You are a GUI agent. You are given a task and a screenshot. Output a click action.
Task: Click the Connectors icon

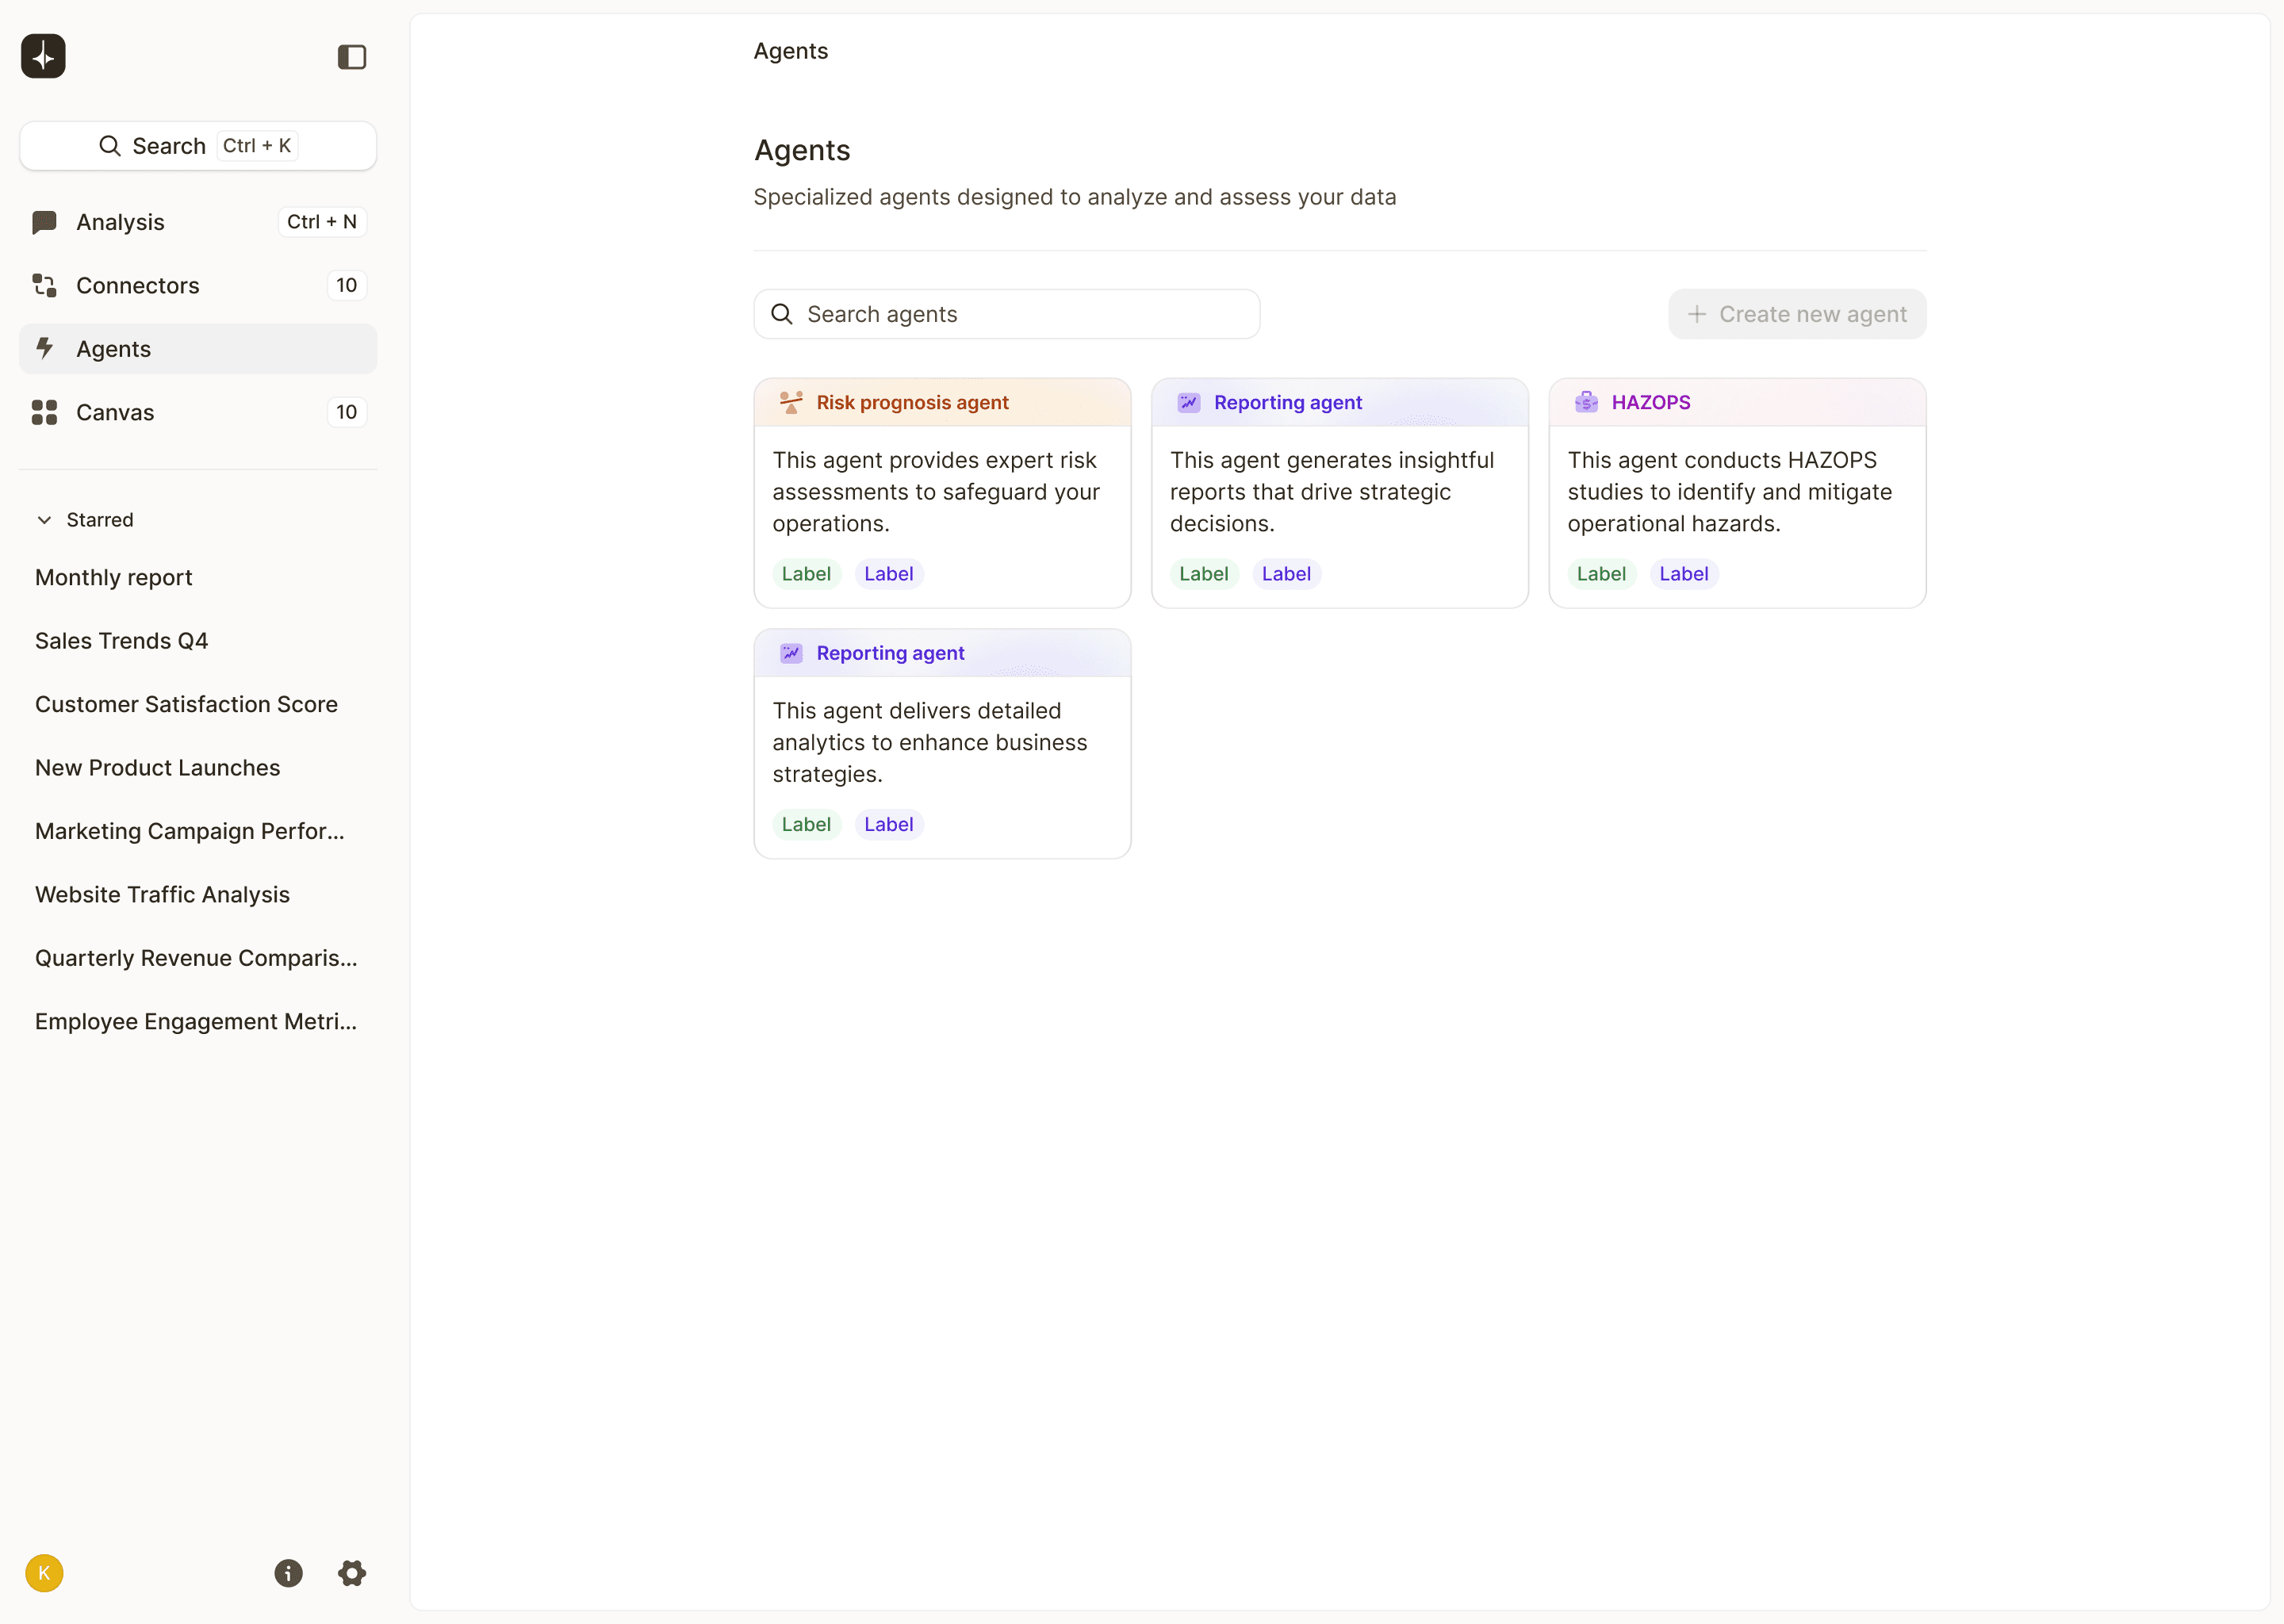(x=44, y=285)
